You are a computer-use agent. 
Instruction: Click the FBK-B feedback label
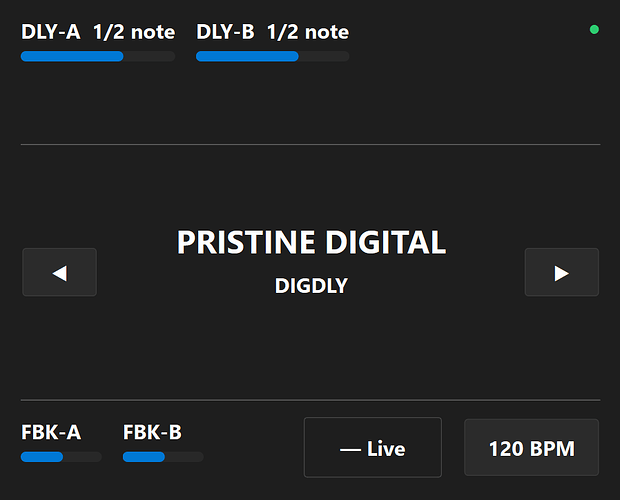click(152, 432)
